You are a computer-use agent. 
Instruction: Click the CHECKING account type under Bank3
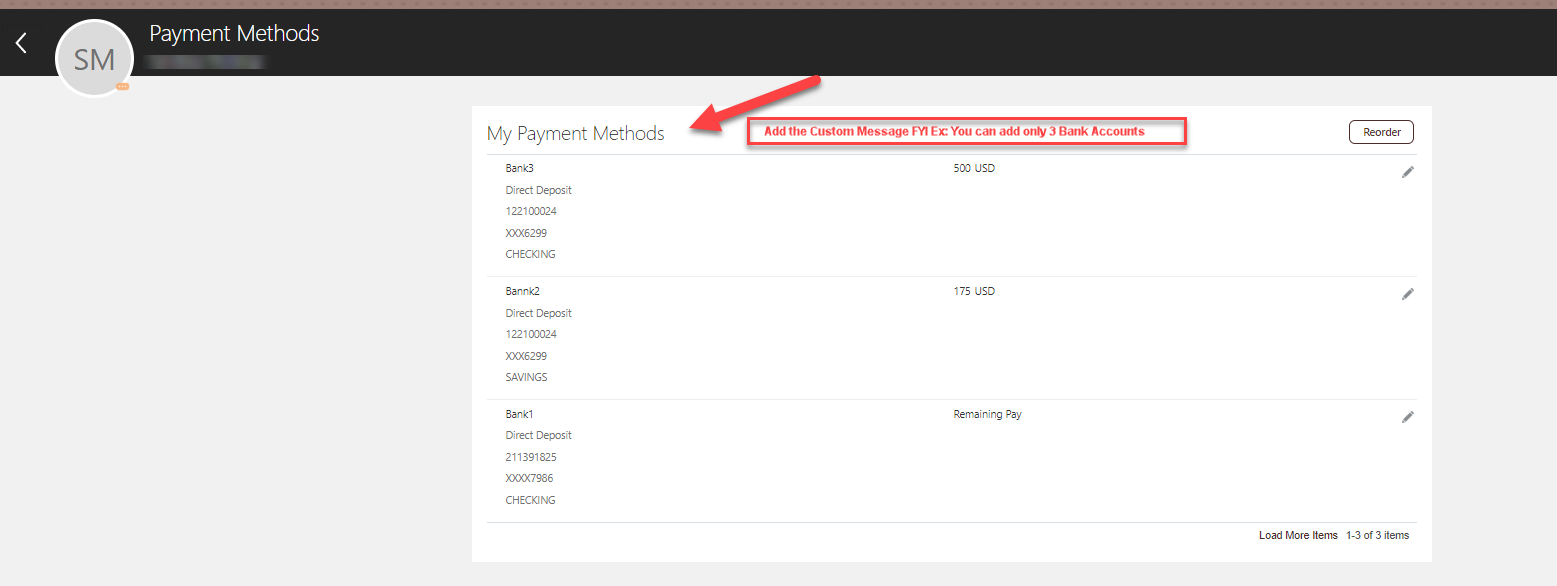(x=530, y=253)
